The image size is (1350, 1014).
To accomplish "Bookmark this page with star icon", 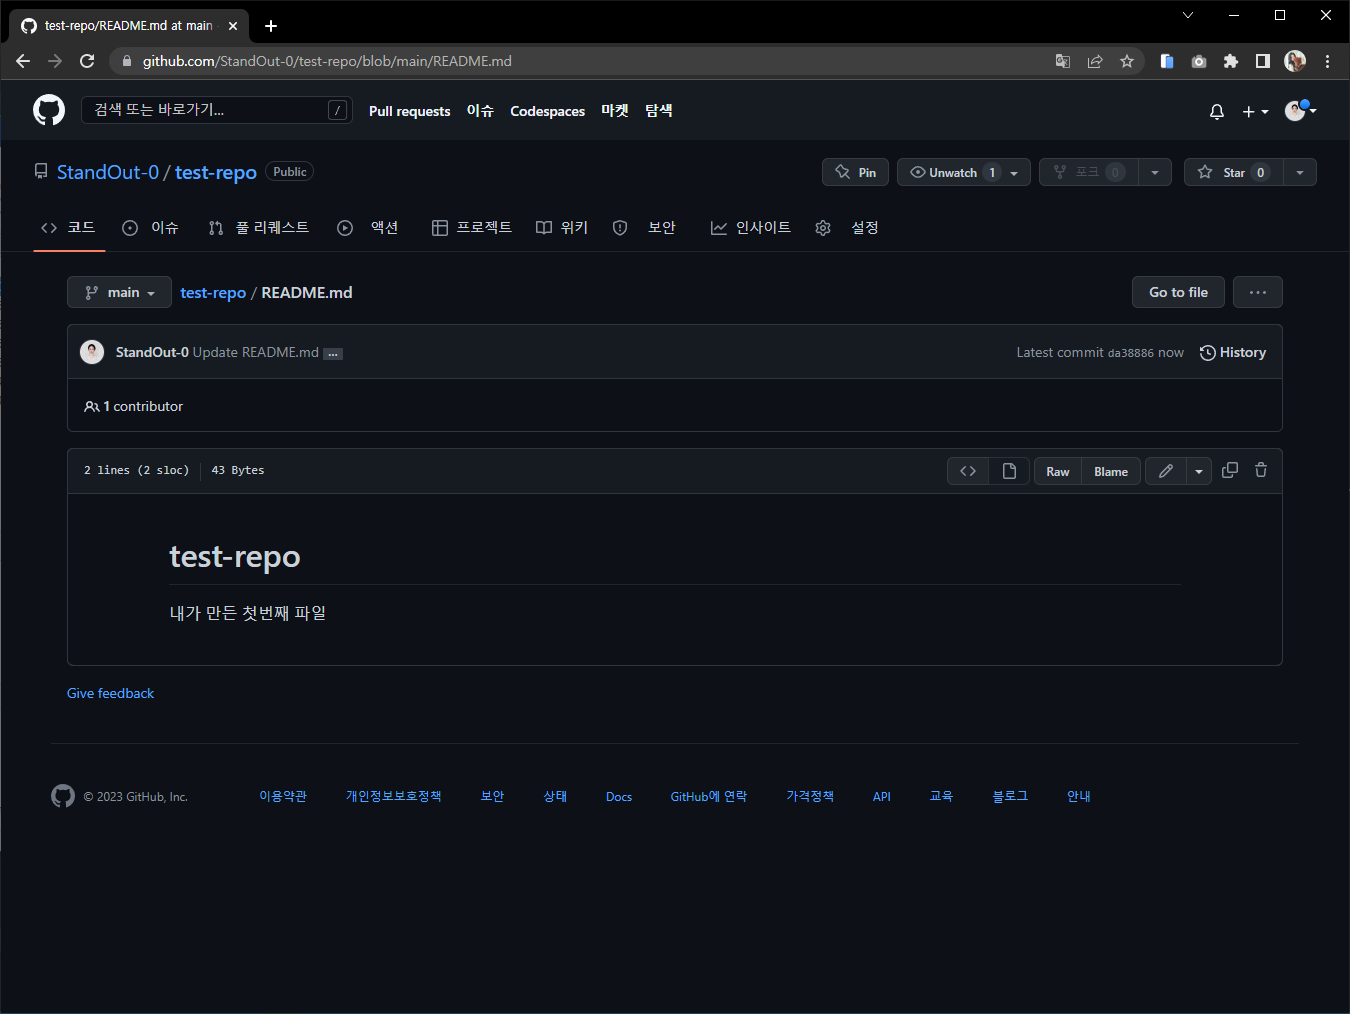I will pos(1127,61).
